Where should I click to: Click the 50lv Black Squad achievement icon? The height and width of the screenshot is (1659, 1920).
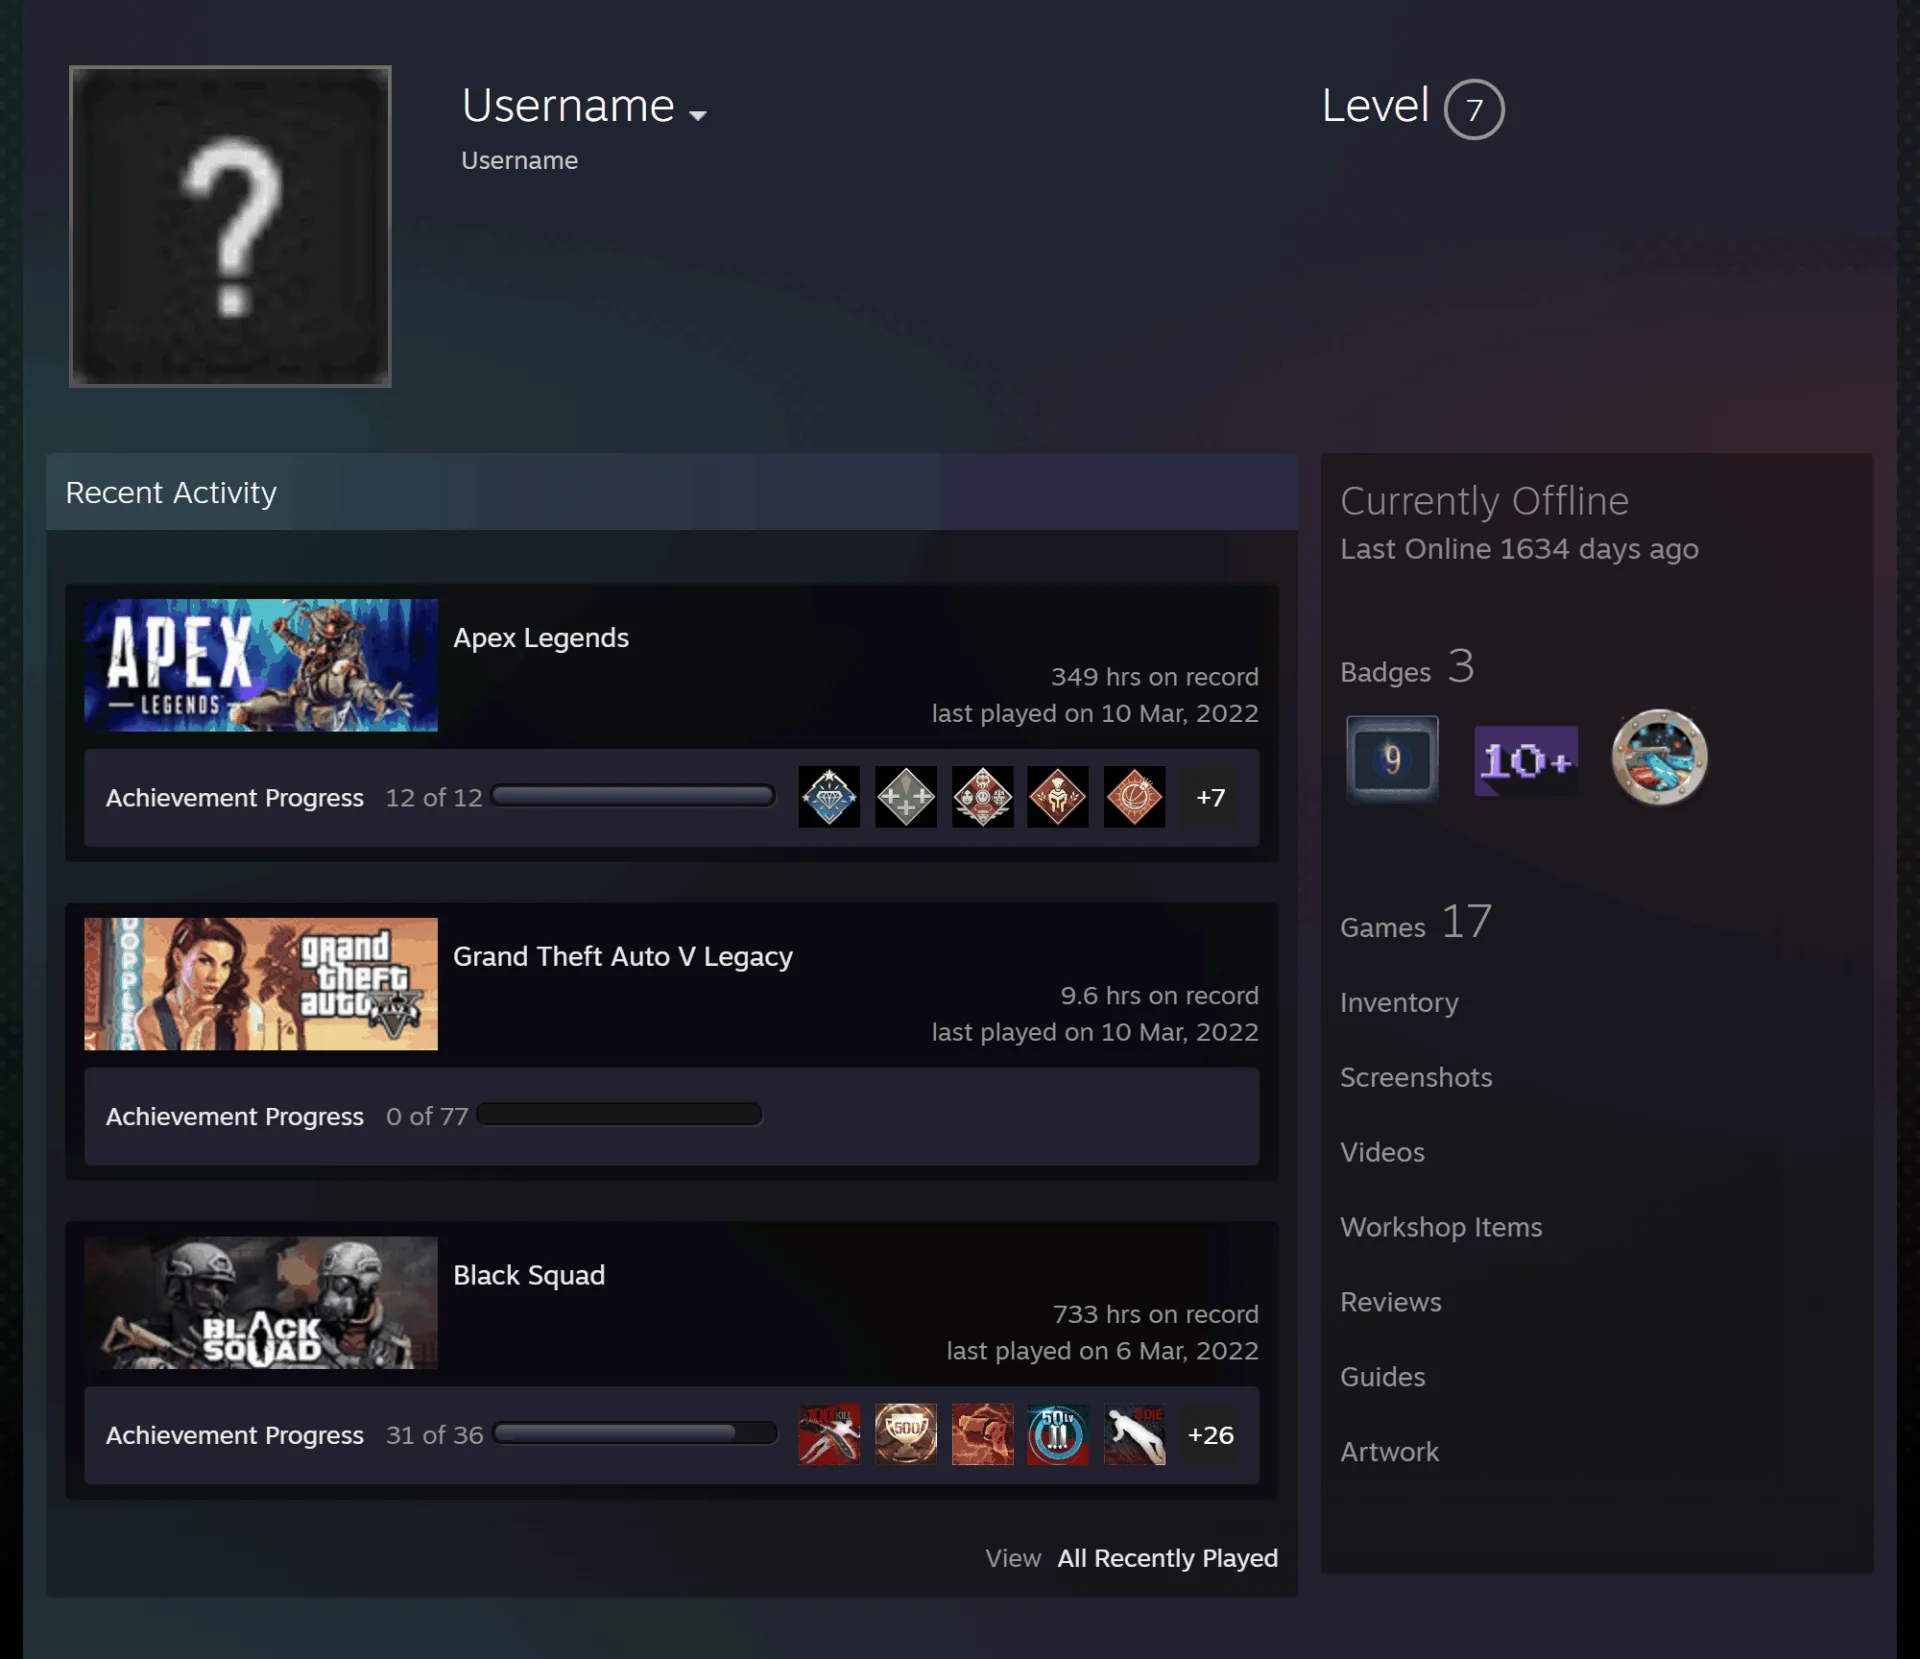[x=1058, y=1434]
